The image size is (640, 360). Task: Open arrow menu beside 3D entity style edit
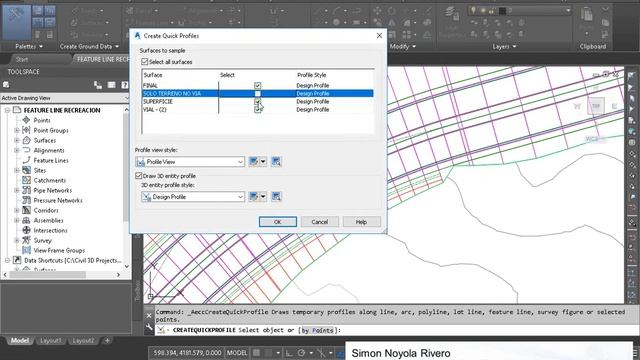(x=263, y=197)
